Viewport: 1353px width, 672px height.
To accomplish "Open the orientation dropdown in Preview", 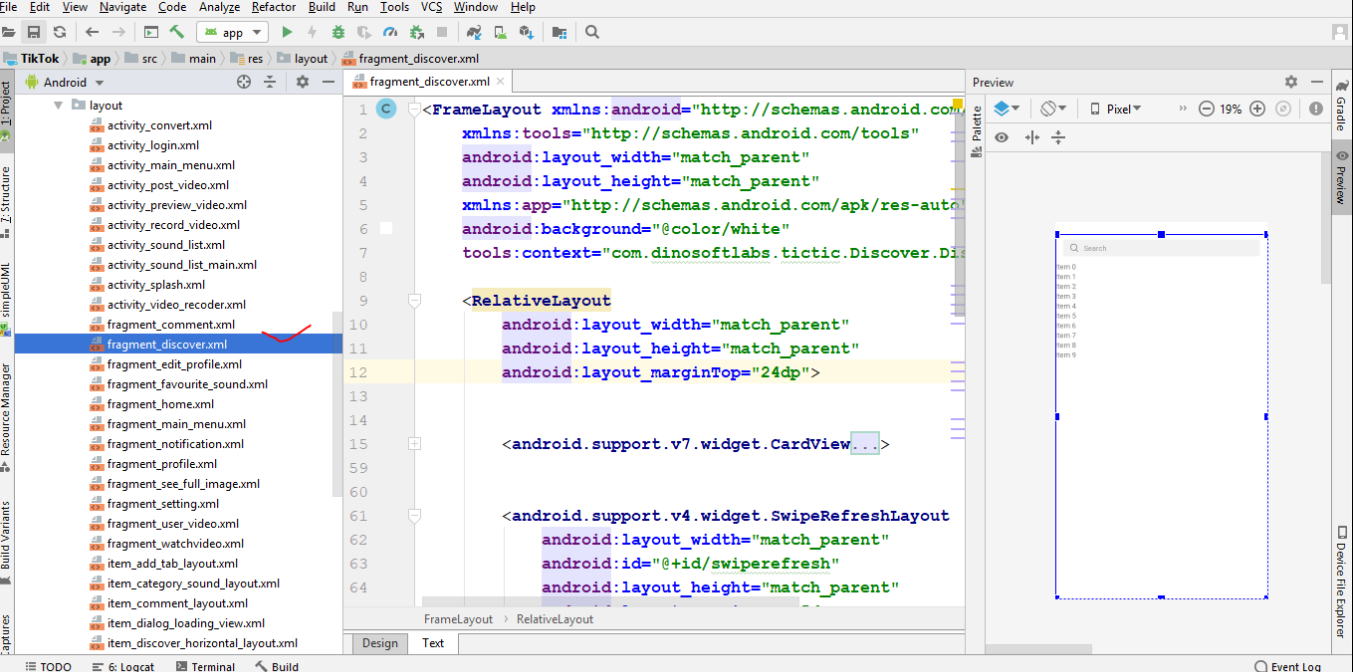I will [1053, 109].
